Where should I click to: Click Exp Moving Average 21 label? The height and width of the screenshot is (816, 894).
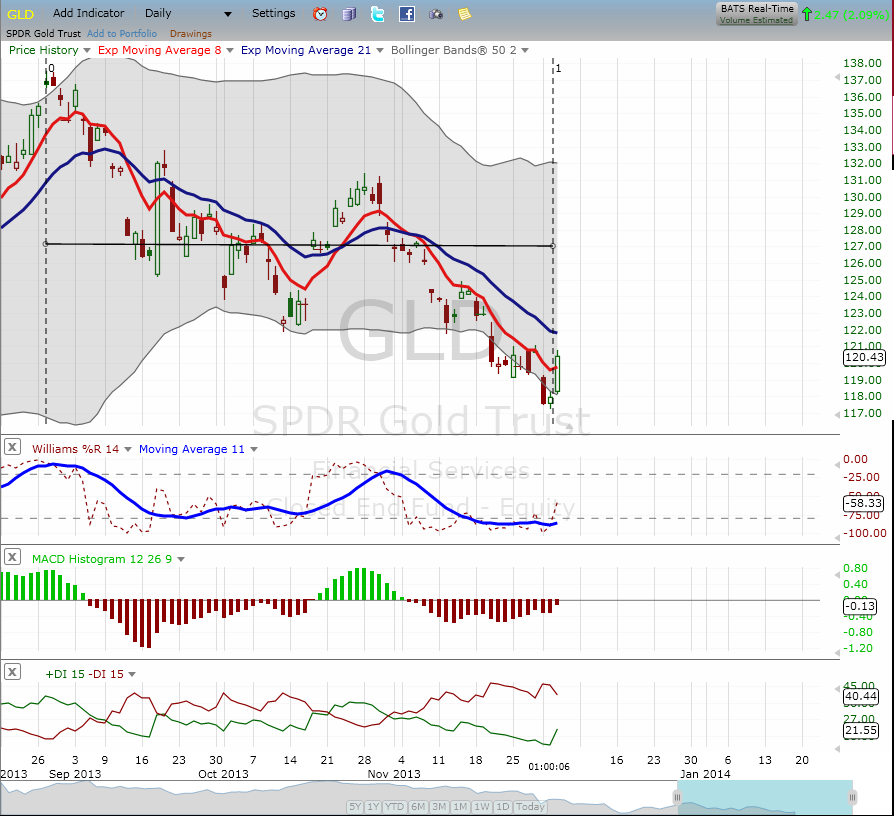point(306,50)
